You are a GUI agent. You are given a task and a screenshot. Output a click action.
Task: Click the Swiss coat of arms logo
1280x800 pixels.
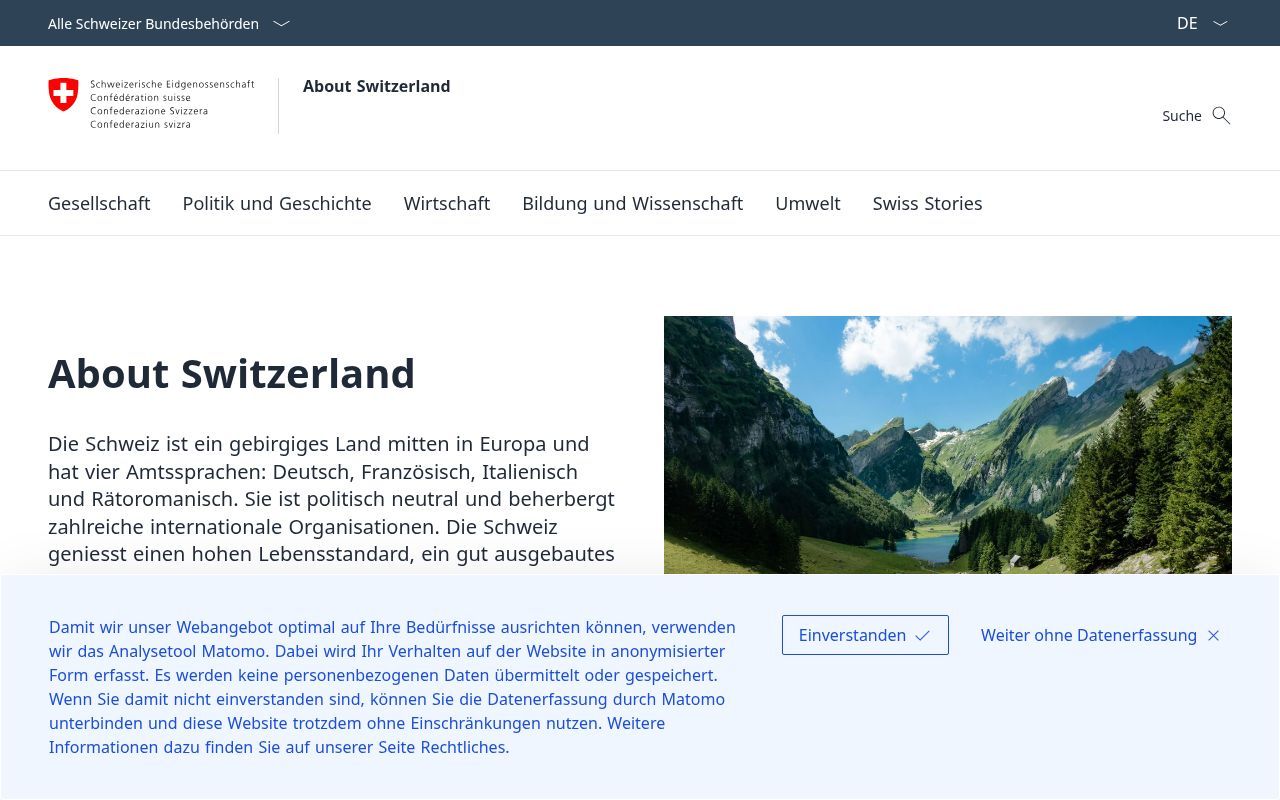pos(63,95)
